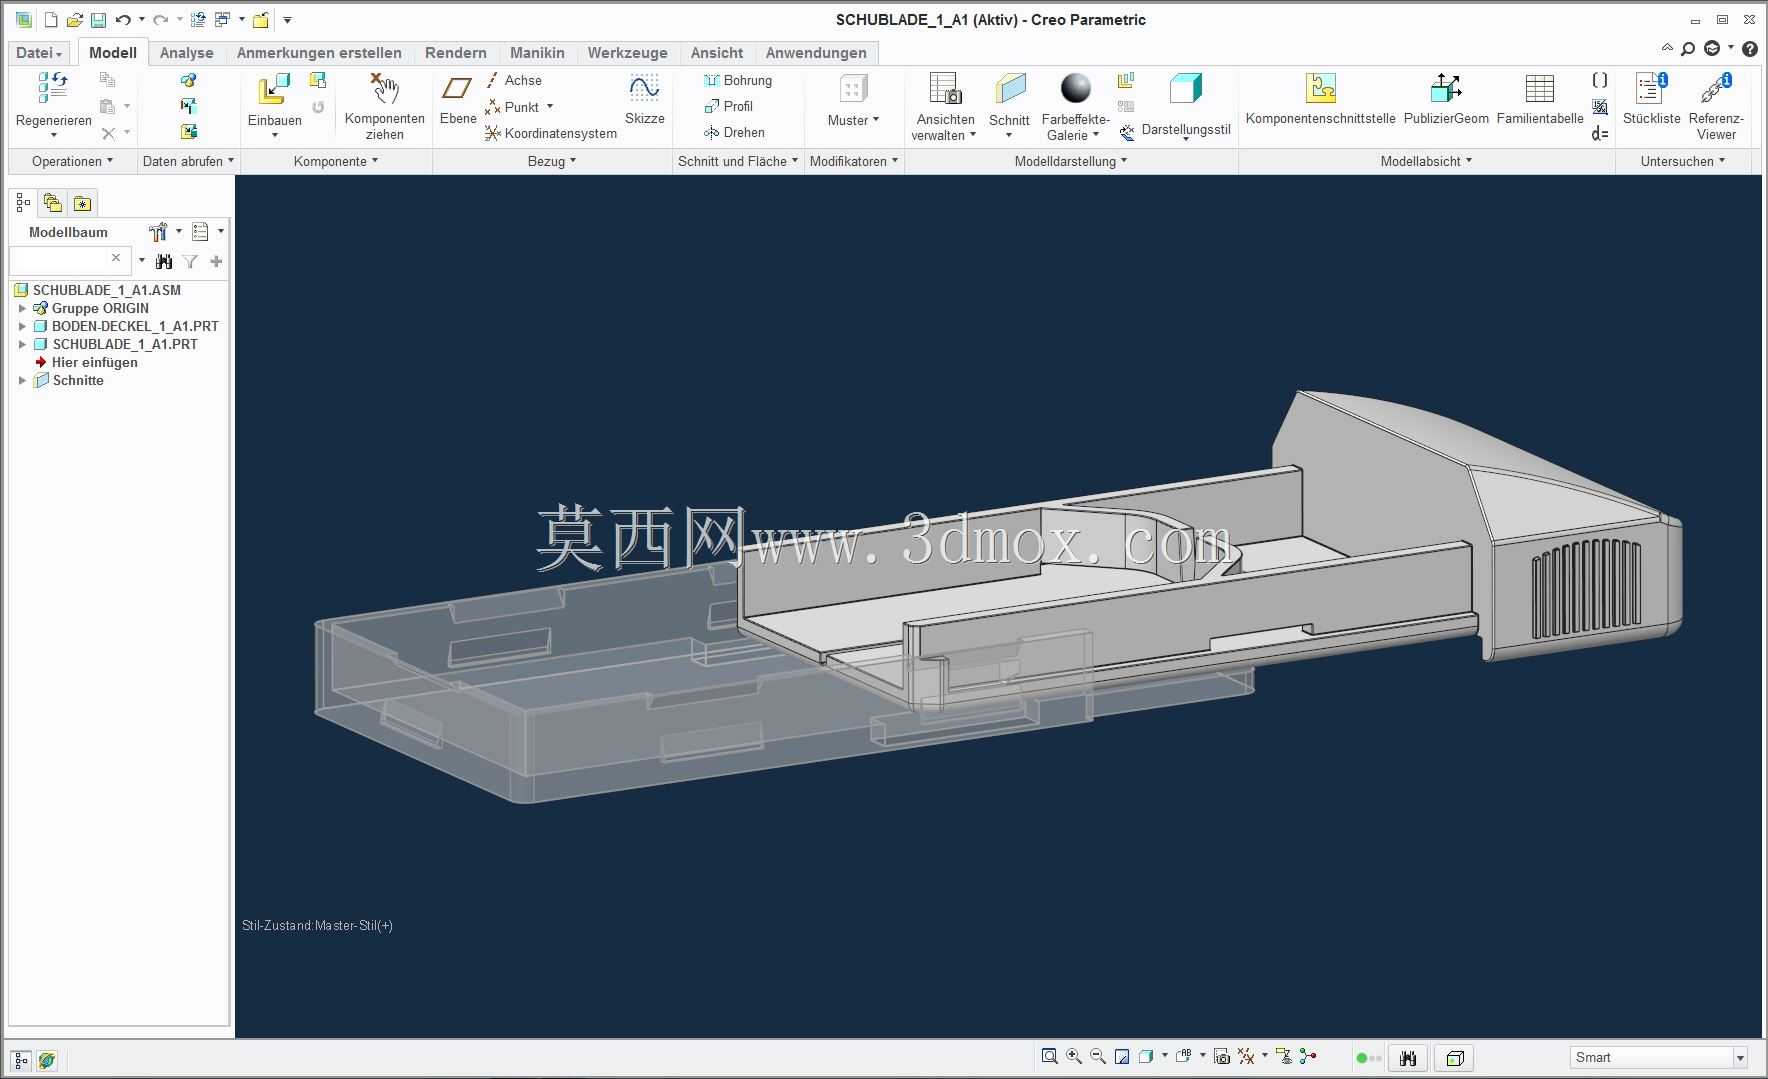Click the PublizierGeom icon
Viewport: 1768px width, 1079px height.
point(1446,89)
